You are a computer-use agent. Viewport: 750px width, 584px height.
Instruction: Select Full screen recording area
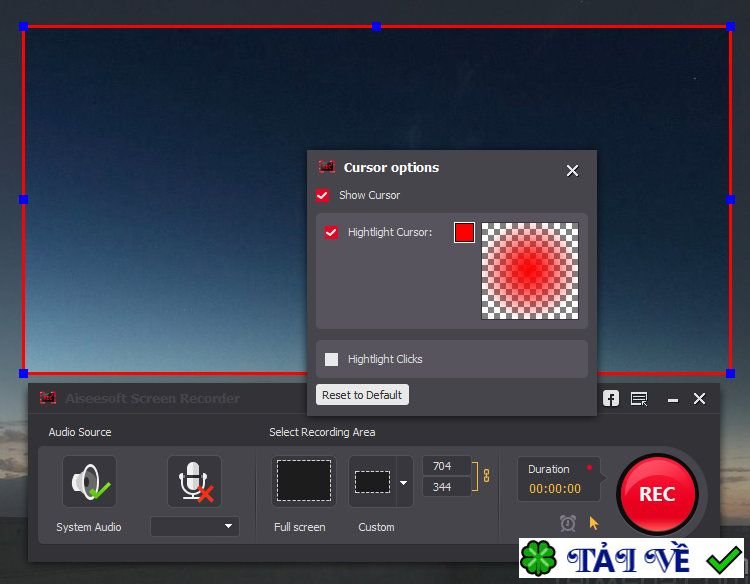pos(303,482)
